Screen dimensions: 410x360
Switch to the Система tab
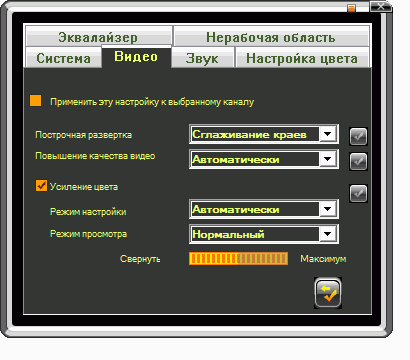click(63, 58)
